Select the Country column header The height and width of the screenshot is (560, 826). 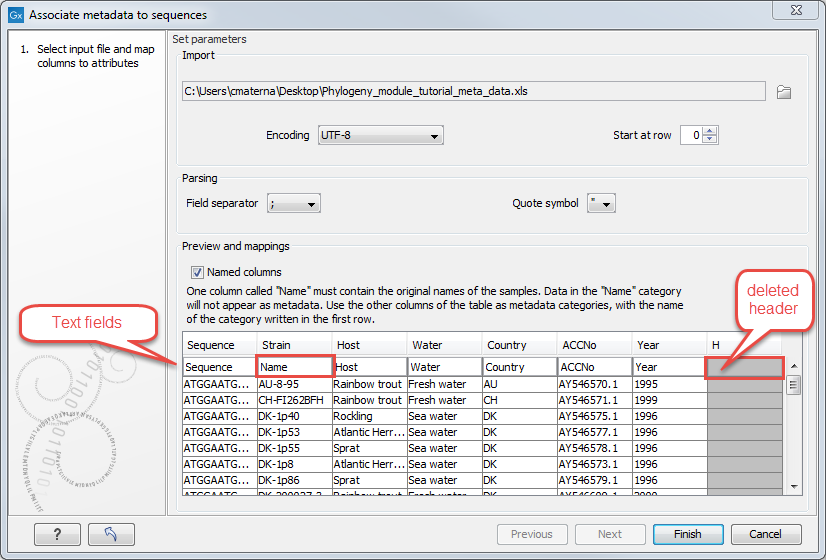point(519,345)
